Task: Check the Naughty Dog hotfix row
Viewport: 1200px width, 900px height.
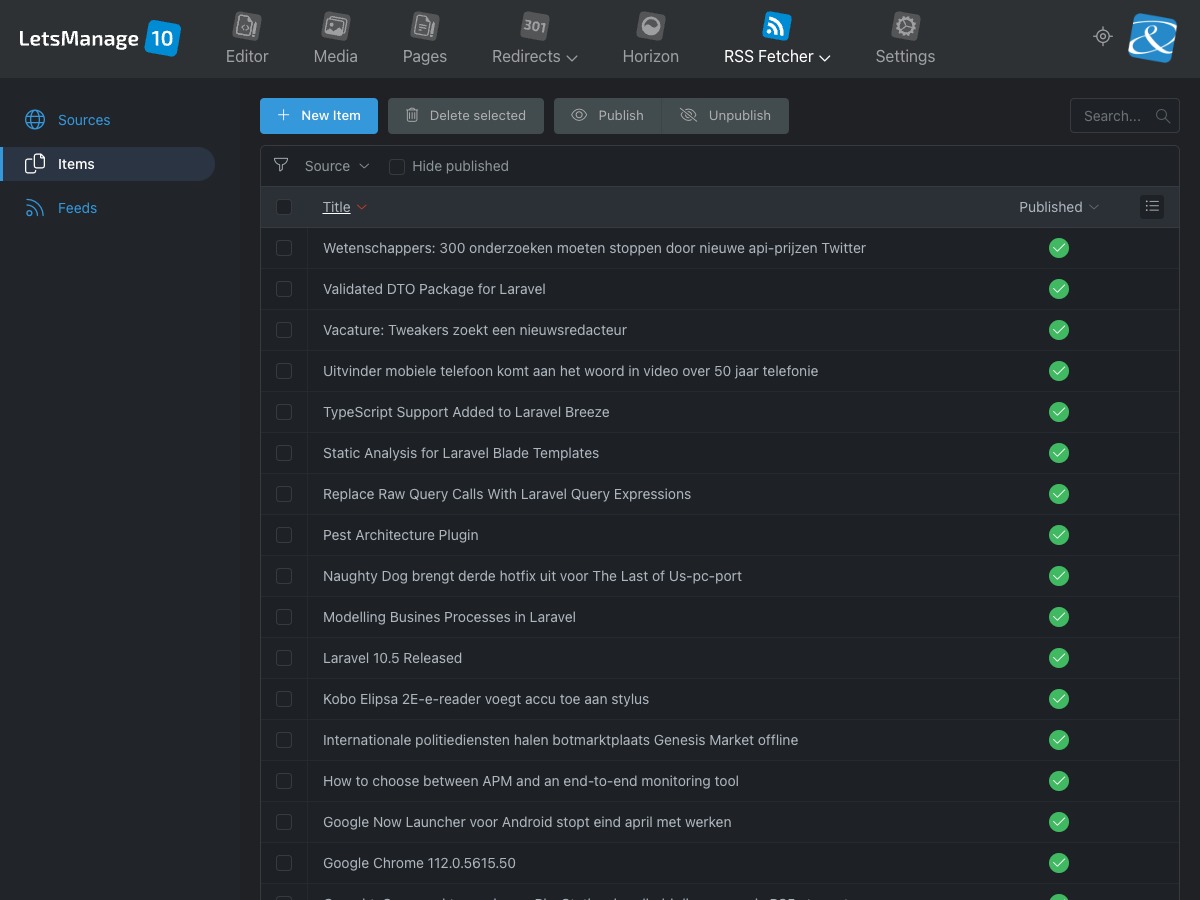Action: [x=284, y=576]
